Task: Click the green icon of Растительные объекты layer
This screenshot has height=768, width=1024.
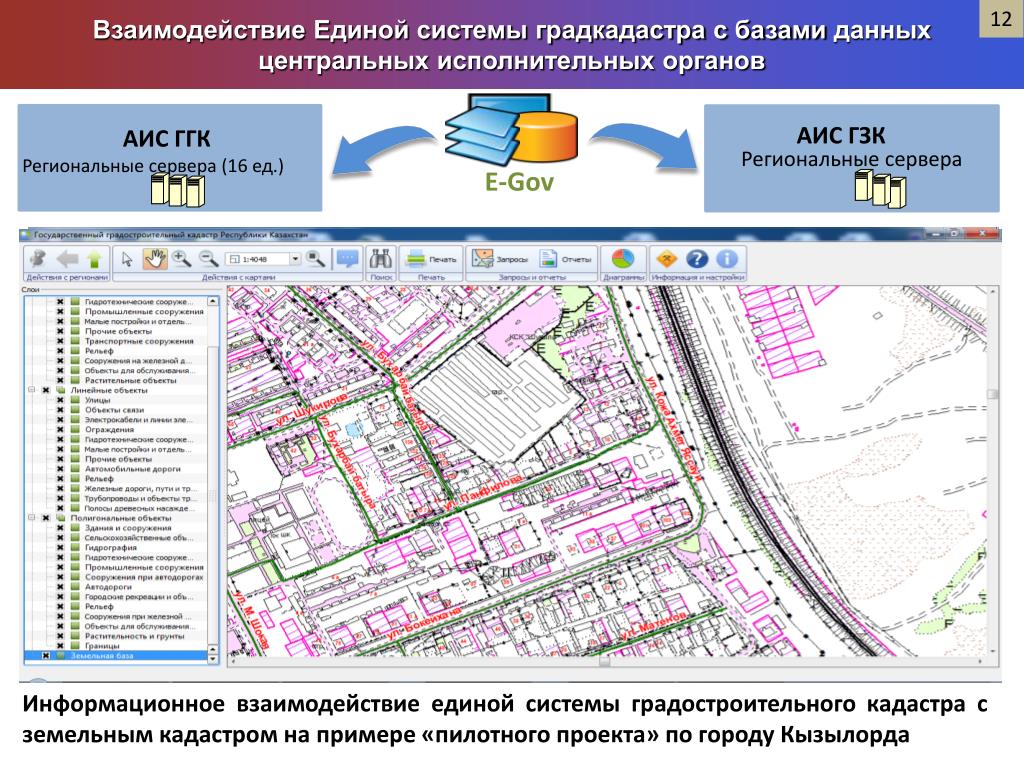Action: pyautogui.click(x=75, y=380)
